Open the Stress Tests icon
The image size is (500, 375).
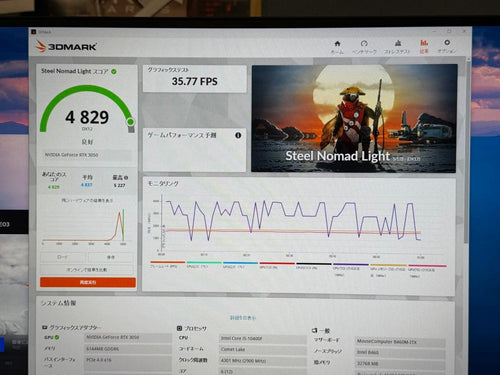click(x=397, y=43)
